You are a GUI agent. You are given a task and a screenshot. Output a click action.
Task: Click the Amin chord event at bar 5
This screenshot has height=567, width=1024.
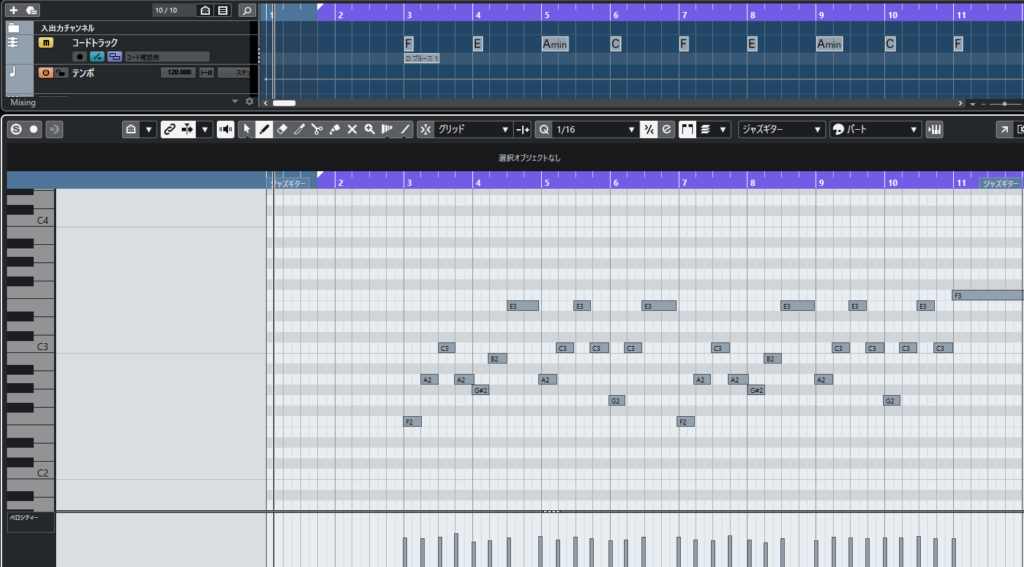point(554,44)
